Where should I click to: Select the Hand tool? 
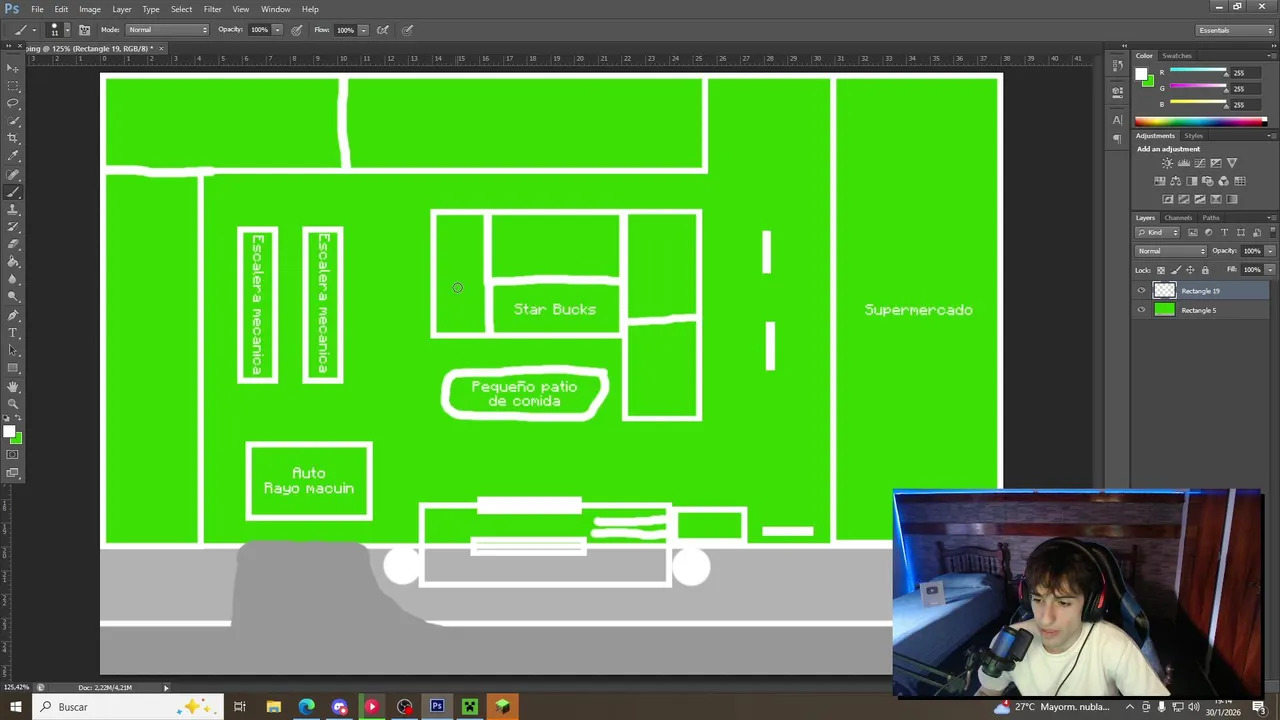tap(13, 386)
